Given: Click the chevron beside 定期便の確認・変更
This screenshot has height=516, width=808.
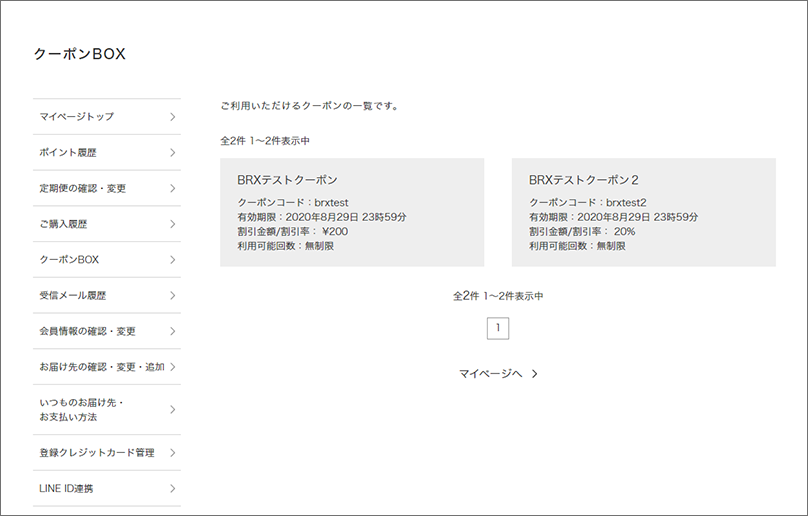Looking at the screenshot, I should (172, 188).
